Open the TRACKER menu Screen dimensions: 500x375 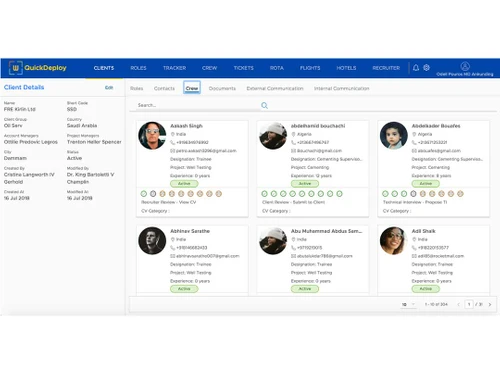point(174,68)
